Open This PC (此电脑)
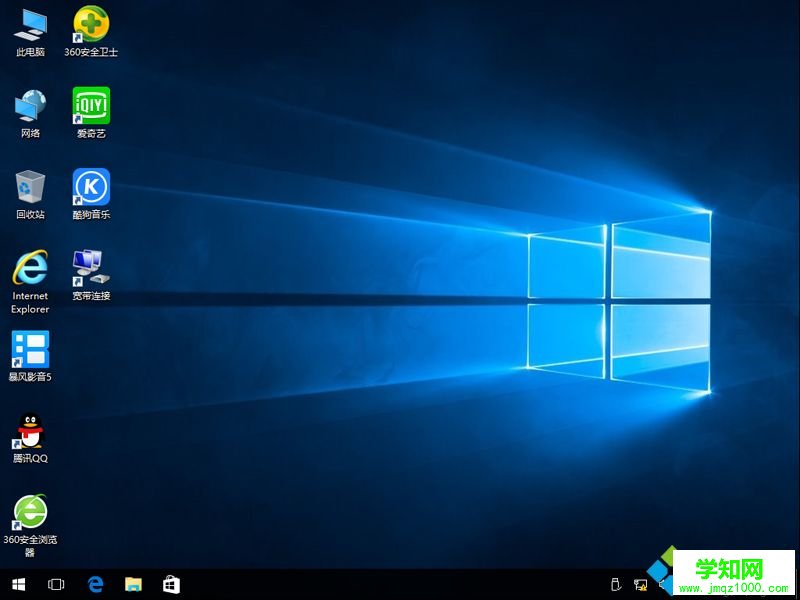The height and width of the screenshot is (600, 800). pyautogui.click(x=29, y=25)
